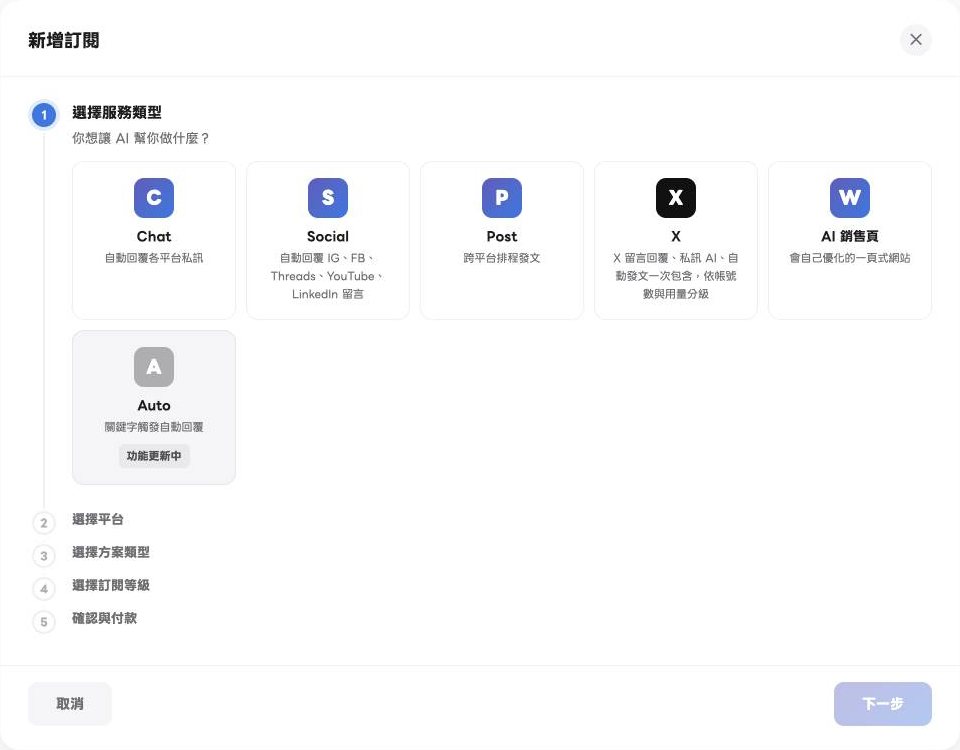This screenshot has width=960, height=750.
Task: Click the 下一步 button
Action: (x=882, y=703)
